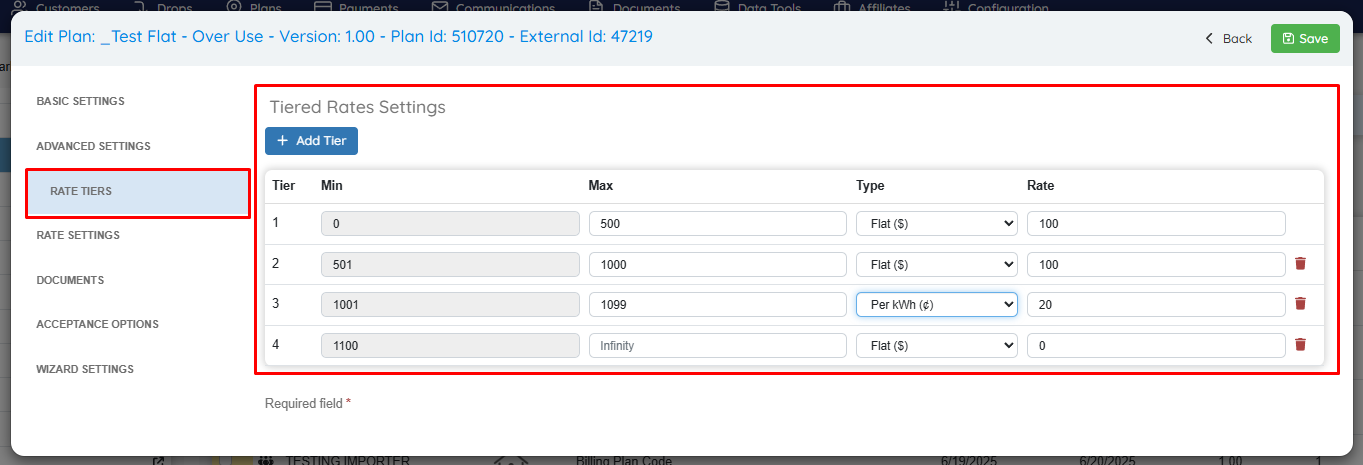Click the tier 2 Max field containing 1000
Image resolution: width=1363 pixels, height=465 pixels.
pyautogui.click(x=717, y=264)
